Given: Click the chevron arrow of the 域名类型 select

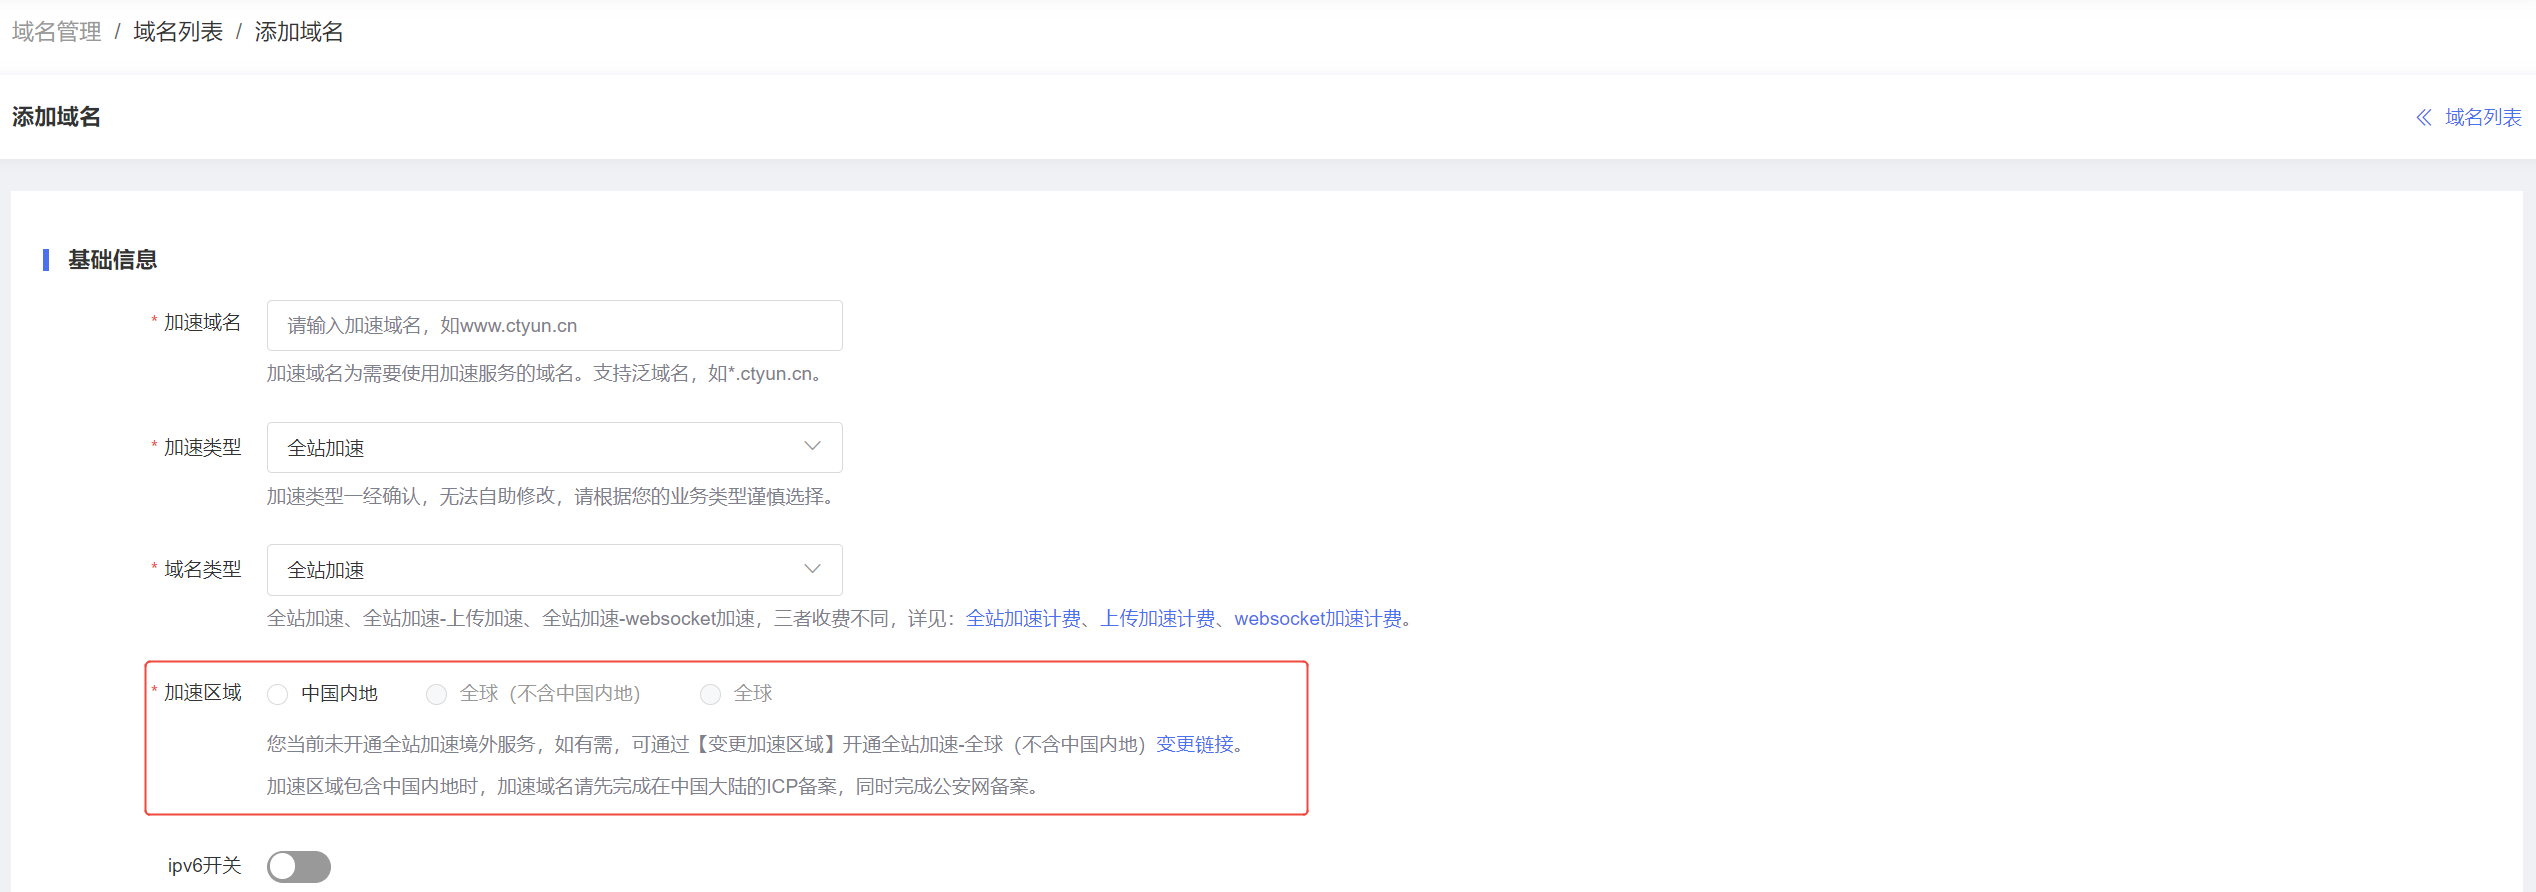Looking at the screenshot, I should point(812,568).
